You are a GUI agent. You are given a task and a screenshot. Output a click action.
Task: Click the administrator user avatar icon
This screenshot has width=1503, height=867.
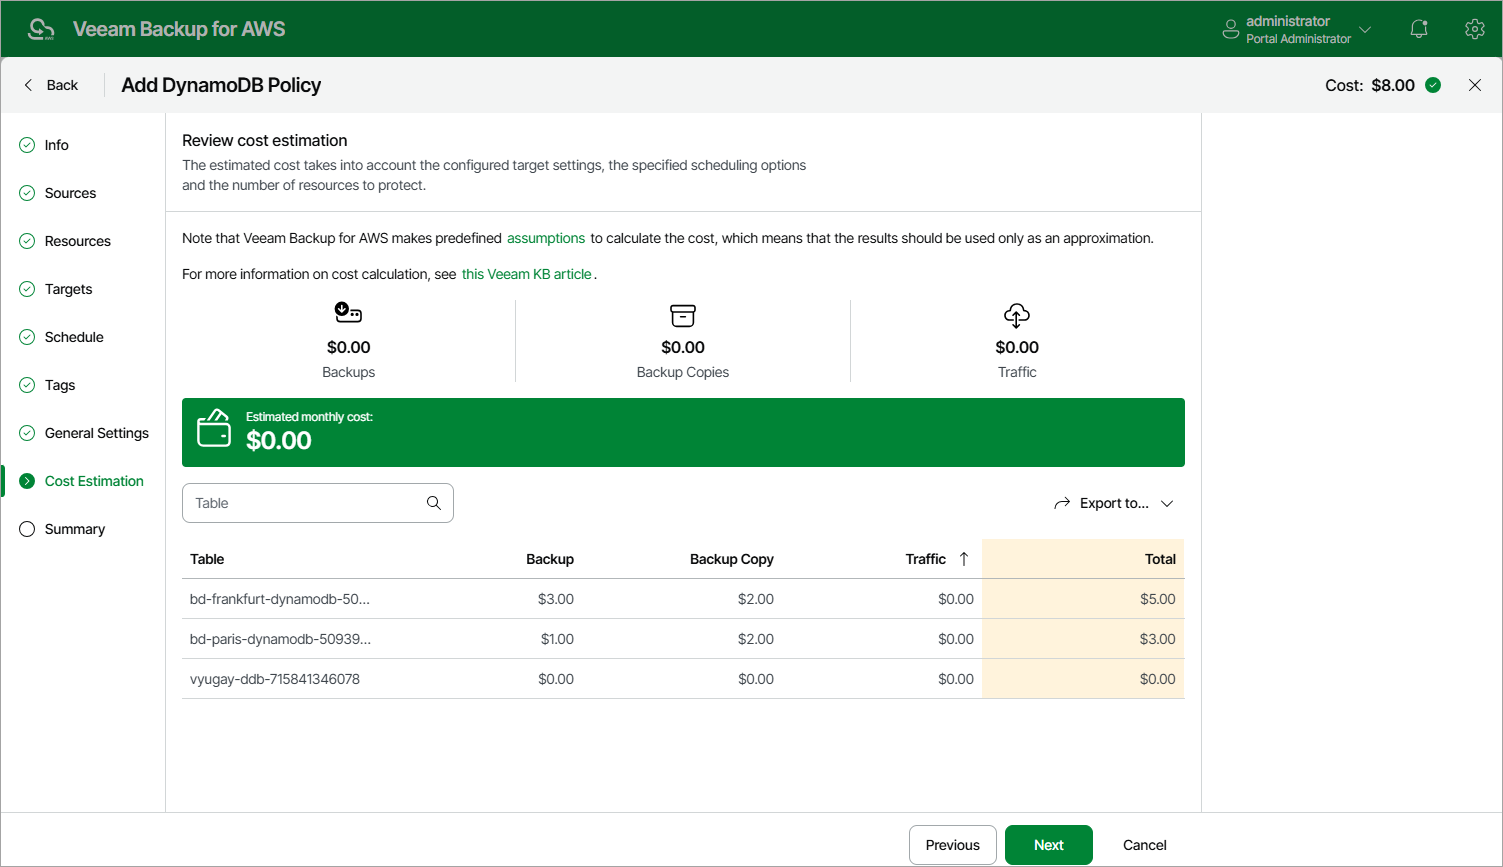(x=1230, y=30)
